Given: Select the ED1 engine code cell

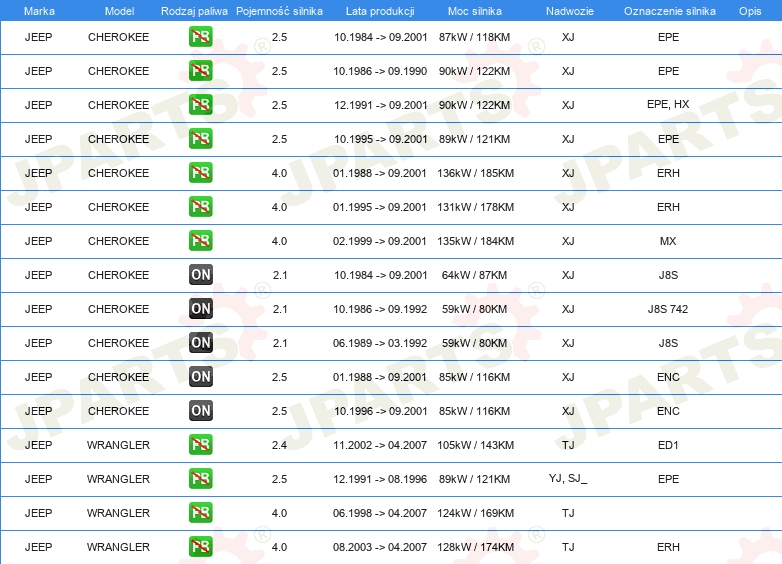Looking at the screenshot, I should [x=668, y=445].
